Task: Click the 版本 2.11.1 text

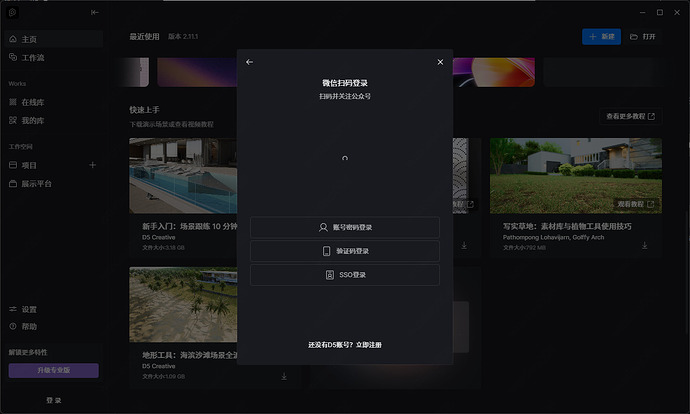Action: (x=183, y=37)
